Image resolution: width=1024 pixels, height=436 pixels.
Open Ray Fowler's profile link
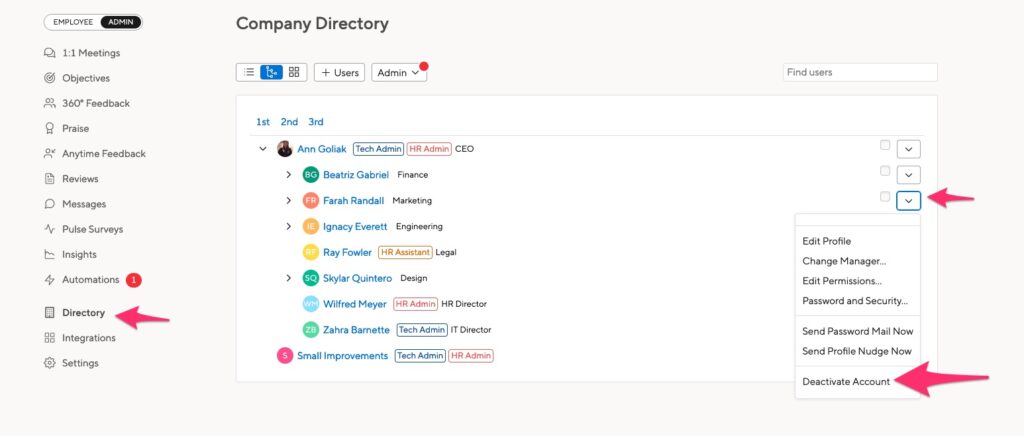point(347,252)
